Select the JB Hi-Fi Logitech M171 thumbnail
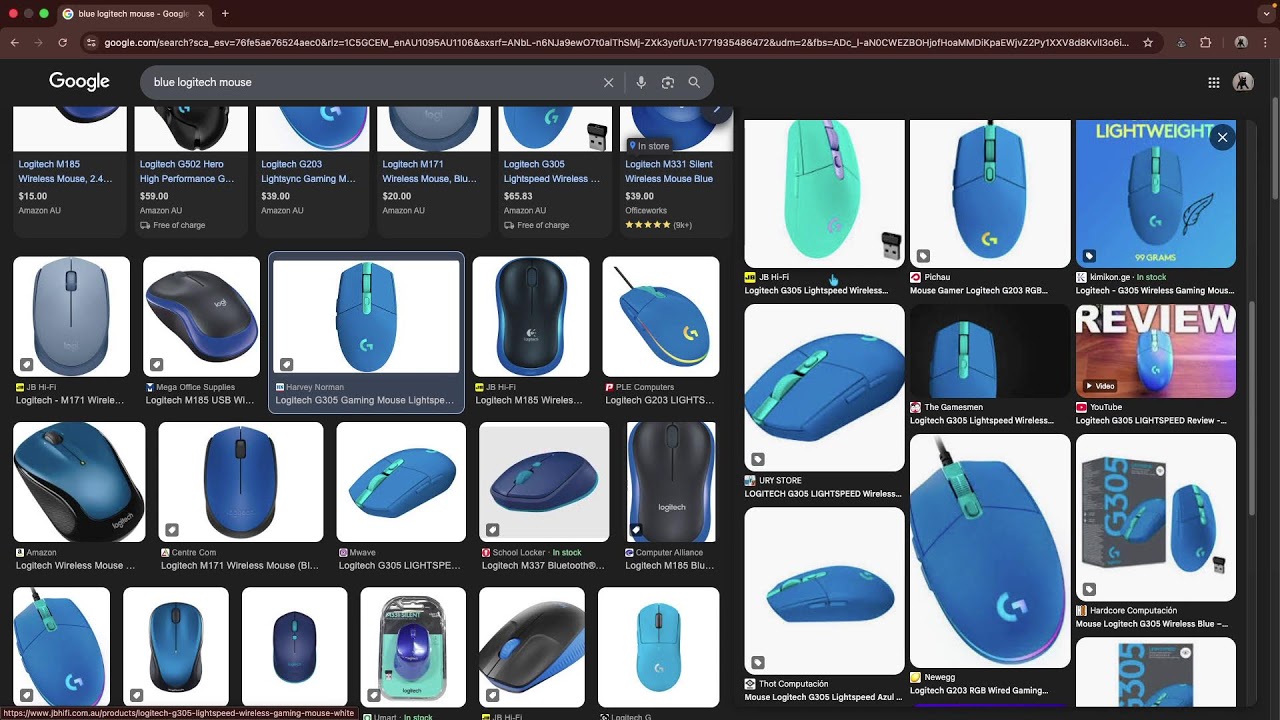Screen dimensions: 1280x720 coord(71,316)
